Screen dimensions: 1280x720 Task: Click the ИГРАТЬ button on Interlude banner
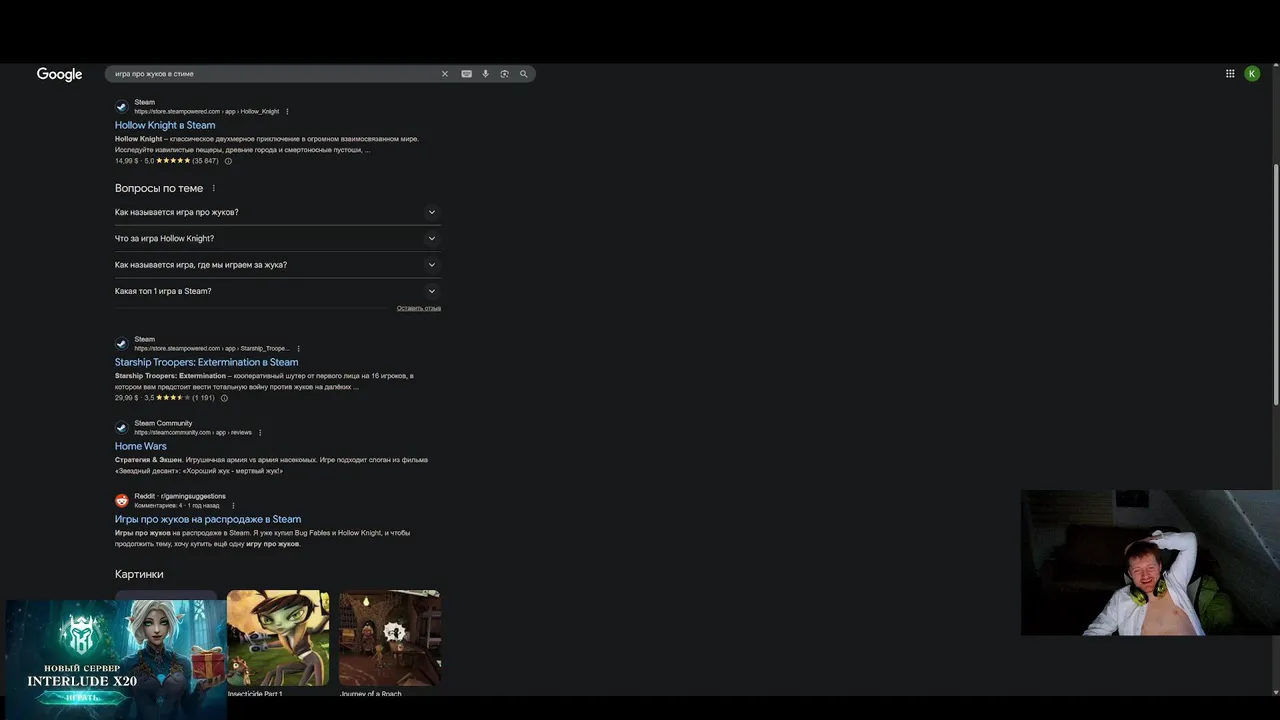83,697
